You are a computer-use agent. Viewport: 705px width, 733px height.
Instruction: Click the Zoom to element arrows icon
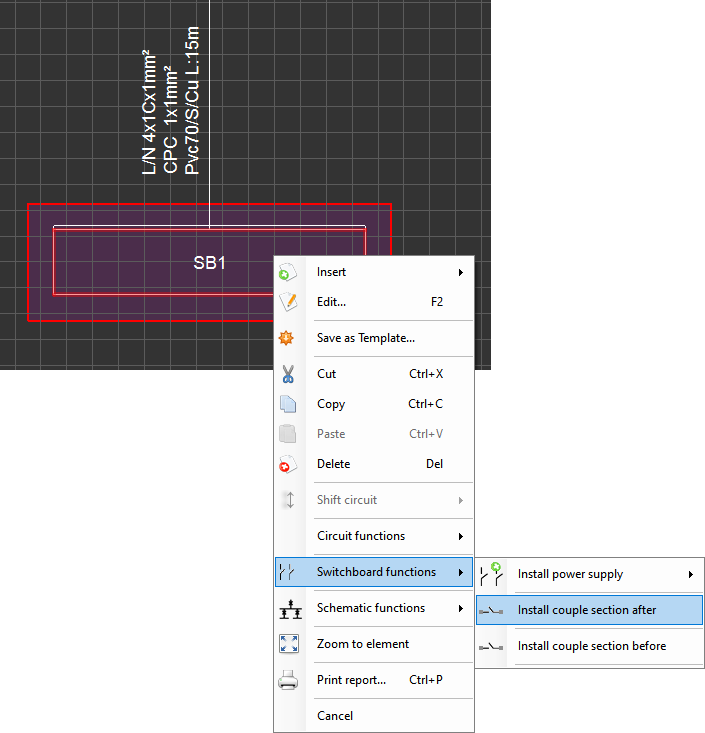(289, 644)
